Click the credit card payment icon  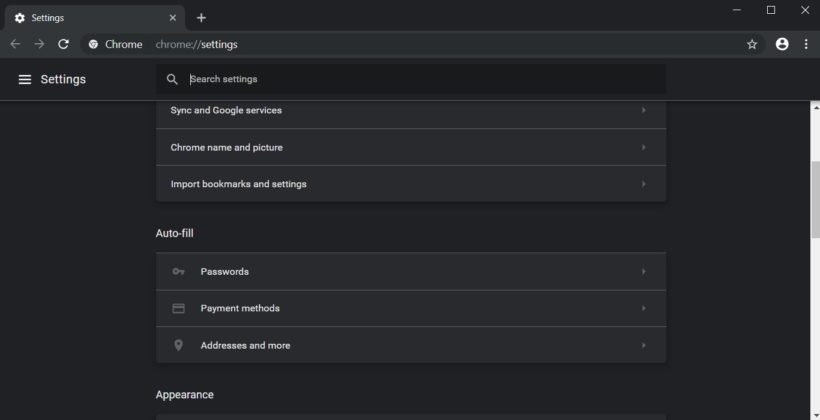(x=179, y=308)
